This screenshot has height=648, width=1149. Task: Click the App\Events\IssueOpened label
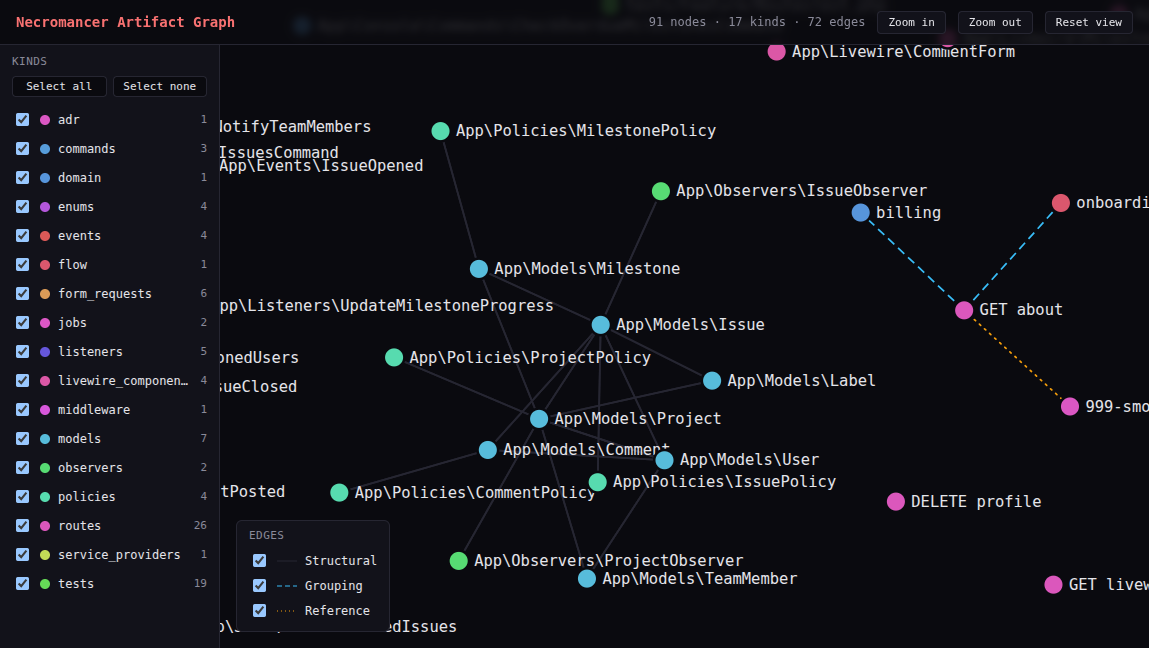pos(321,166)
